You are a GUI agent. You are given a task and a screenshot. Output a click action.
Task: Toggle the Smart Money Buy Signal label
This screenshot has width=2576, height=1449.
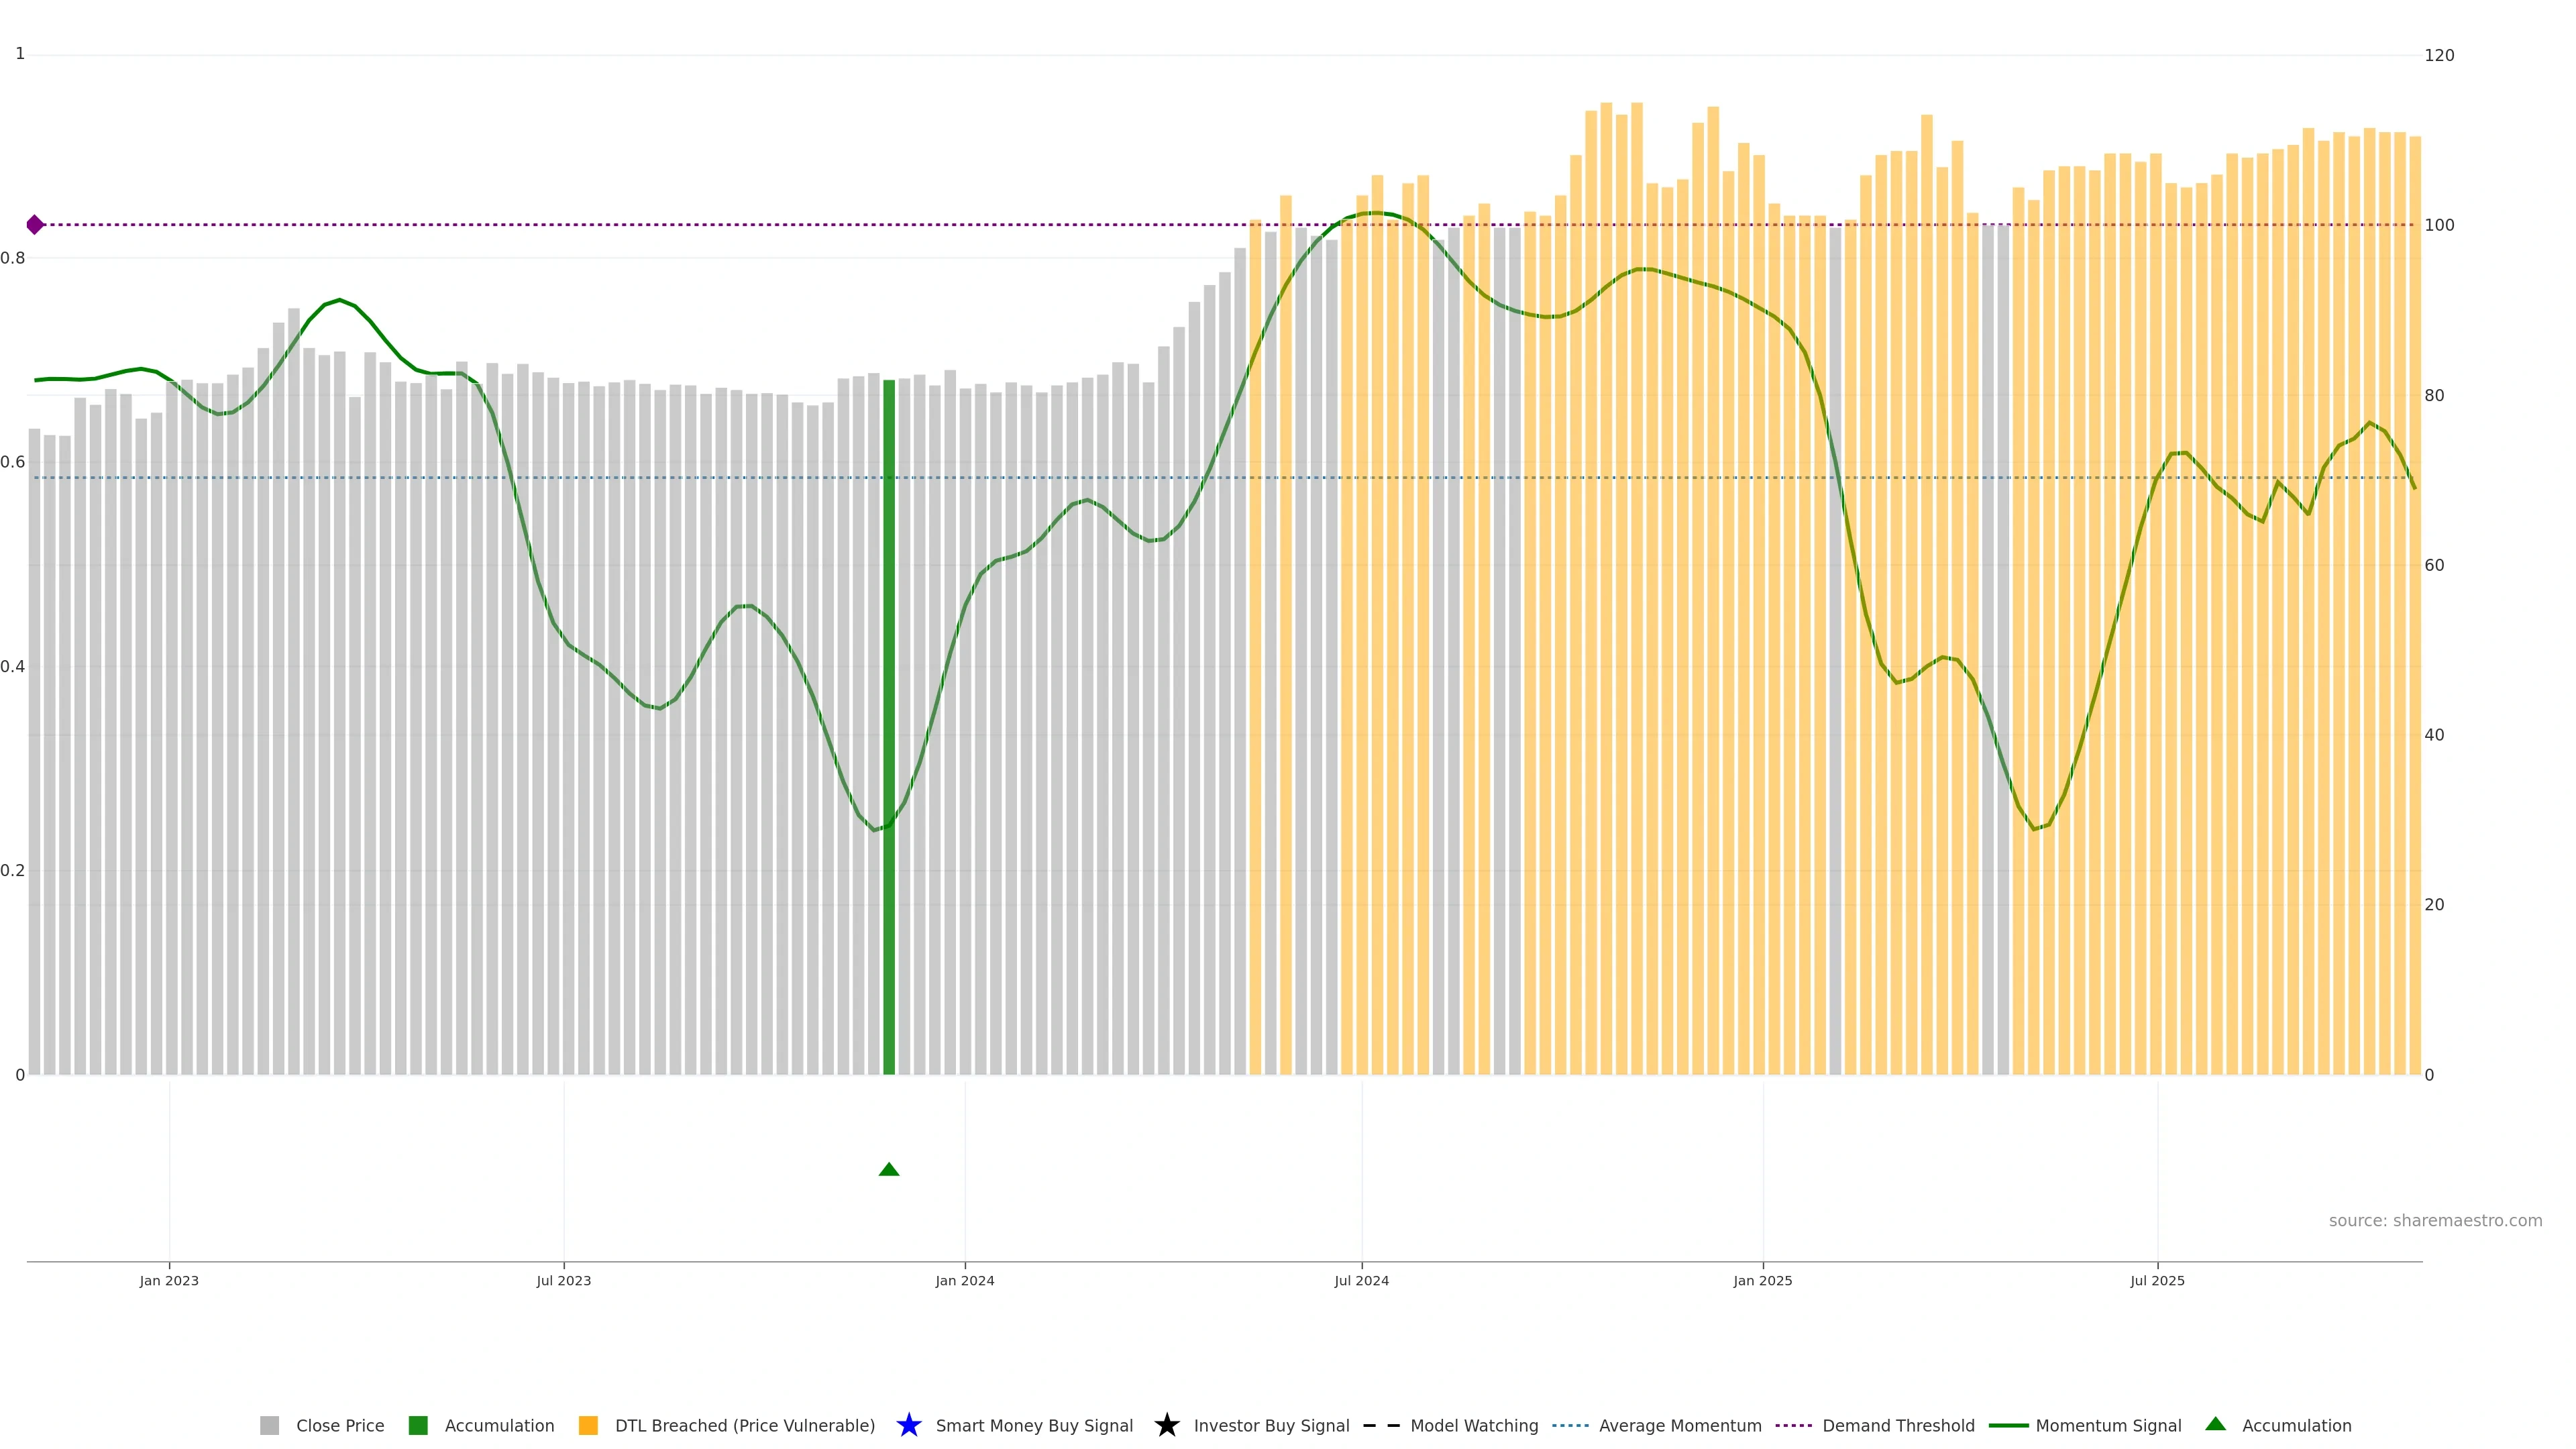pos(1034,1425)
